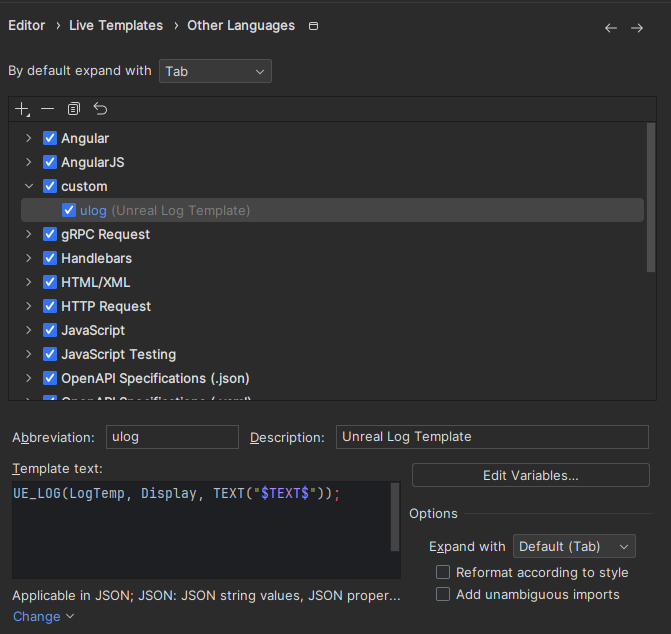Open Edit Variables dialog
The width and height of the screenshot is (671, 634).
(531, 475)
